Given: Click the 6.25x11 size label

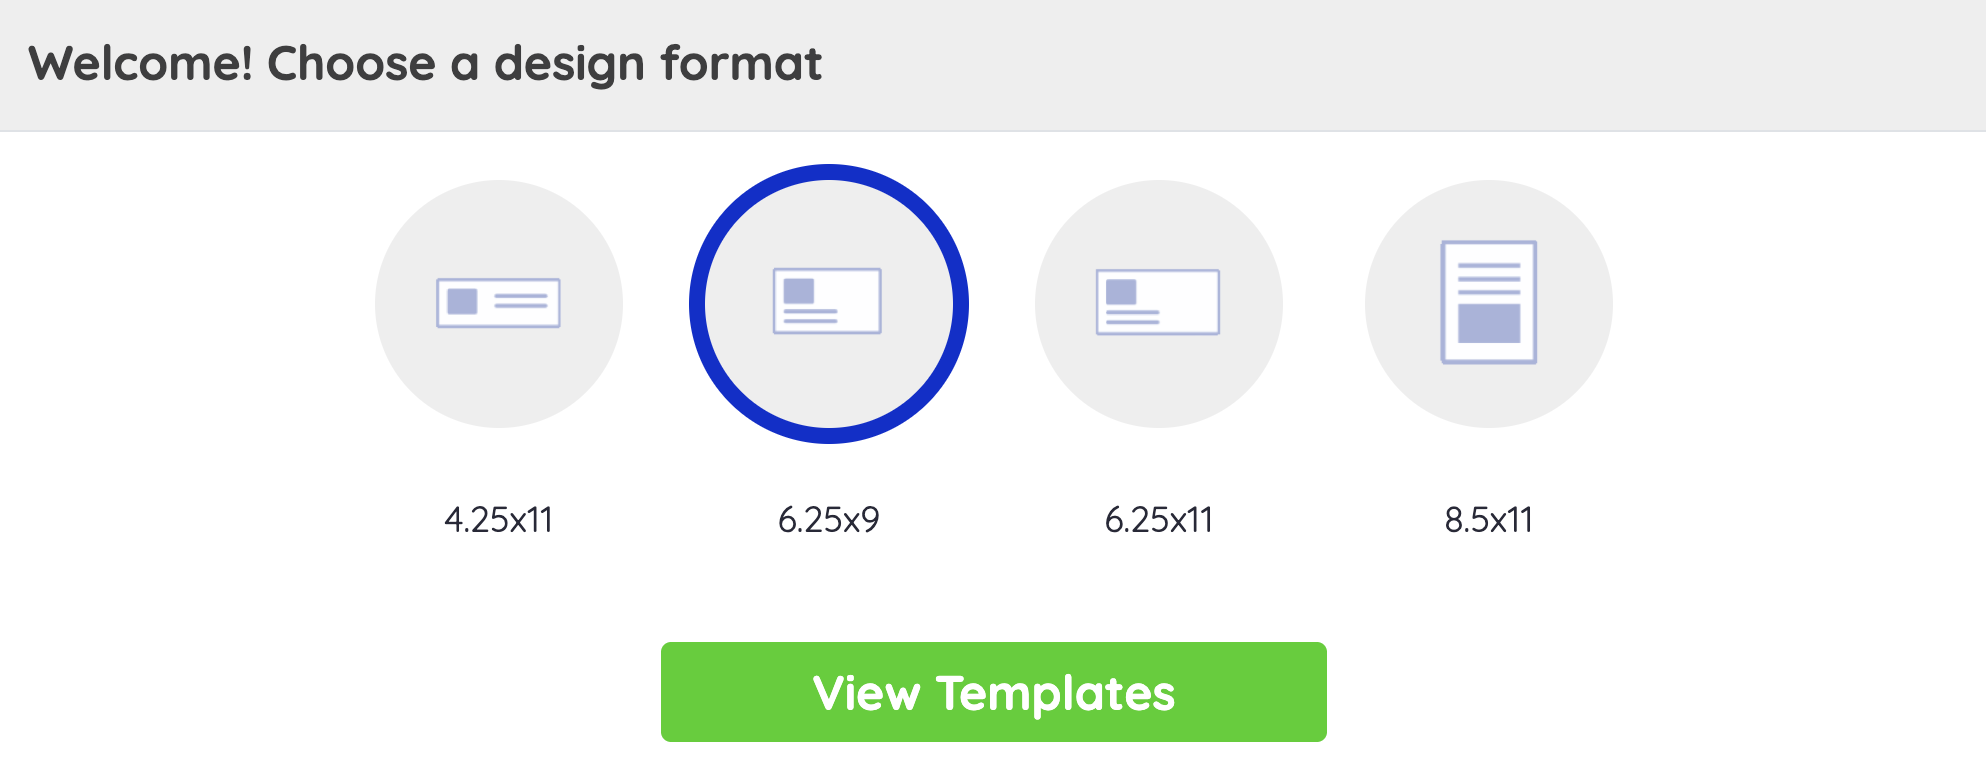Looking at the screenshot, I should (1158, 520).
